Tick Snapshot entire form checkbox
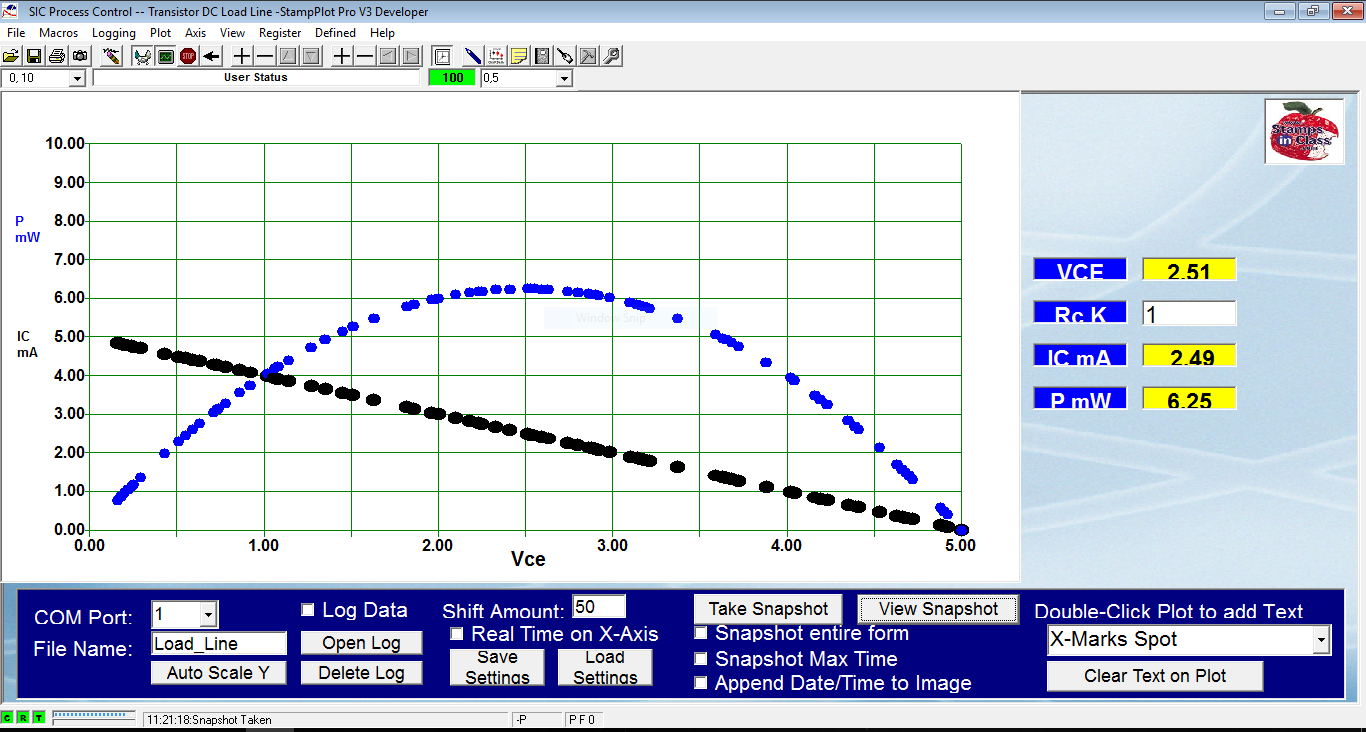Viewport: 1366px width, 732px height. (701, 633)
